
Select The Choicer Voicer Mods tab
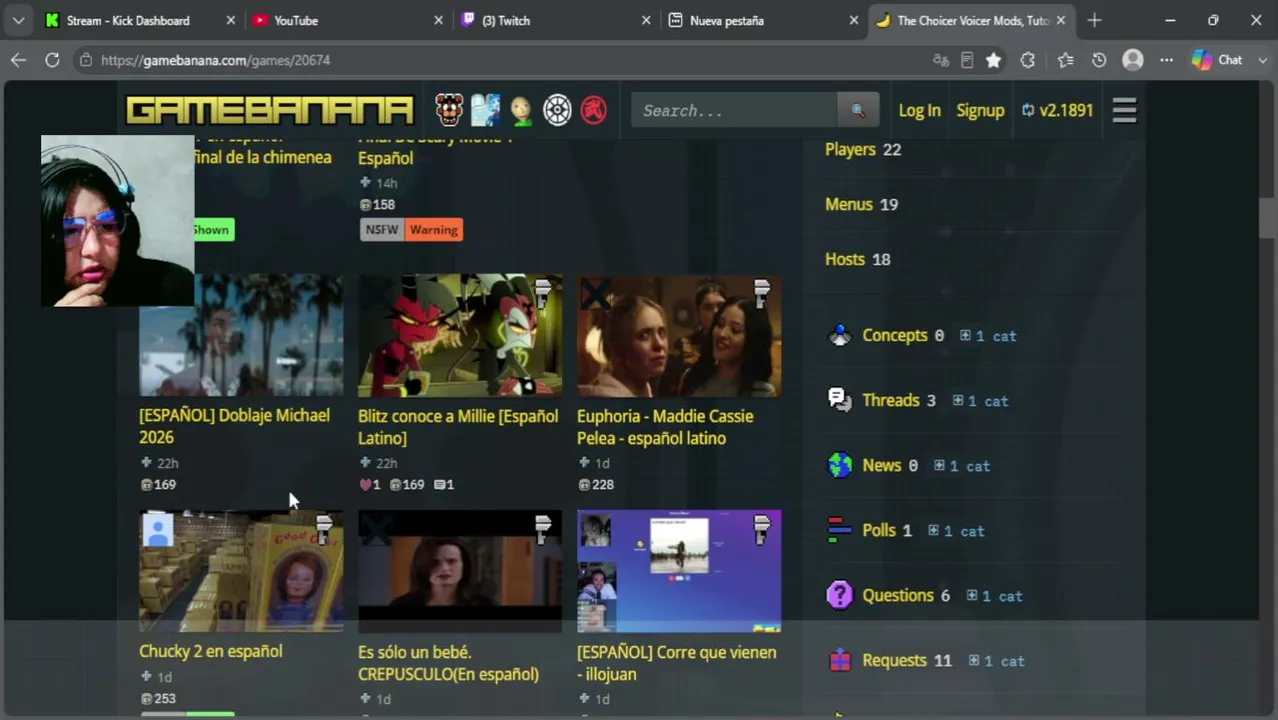coord(972,20)
